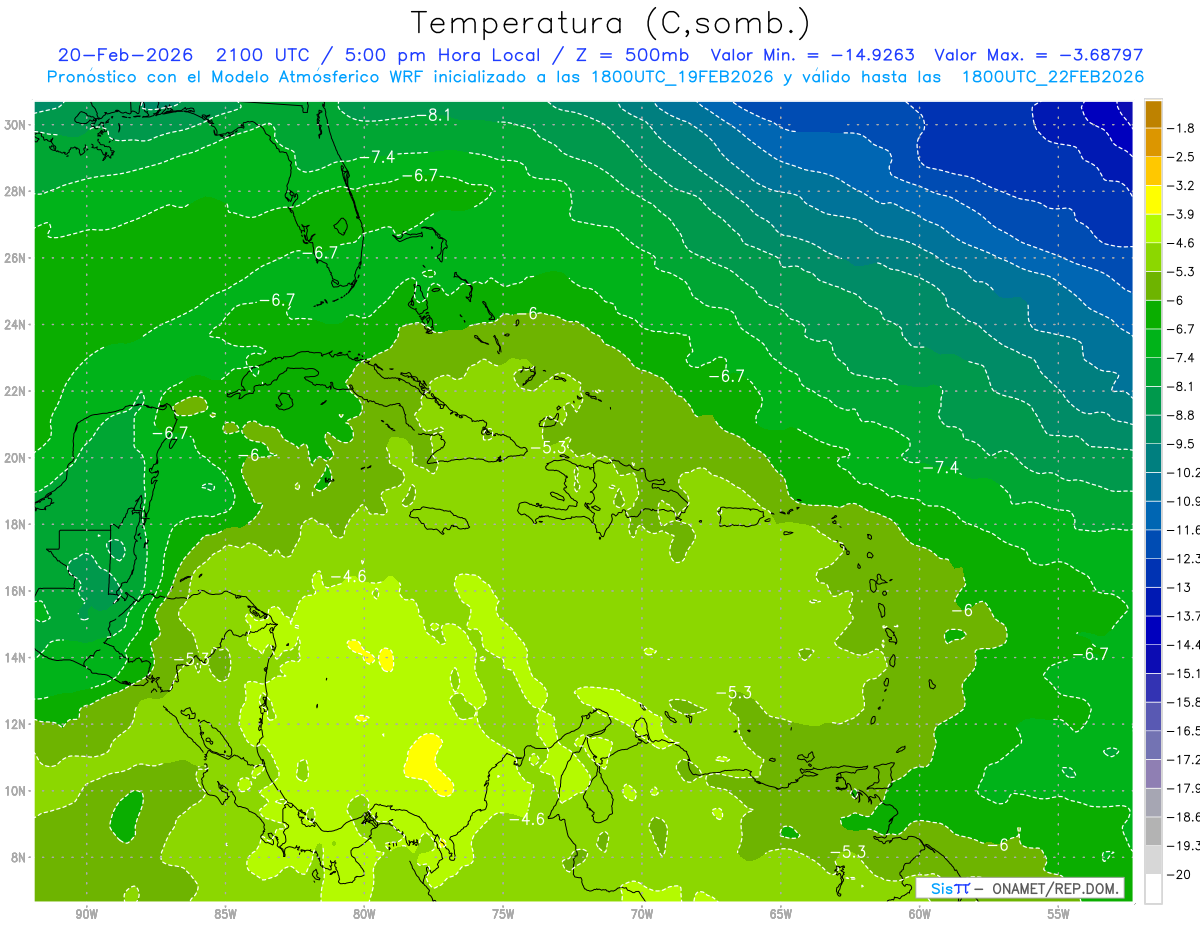The height and width of the screenshot is (927, 1200).
Task: Click the colorbar label "-9.5"
Action: [x=1183, y=444]
